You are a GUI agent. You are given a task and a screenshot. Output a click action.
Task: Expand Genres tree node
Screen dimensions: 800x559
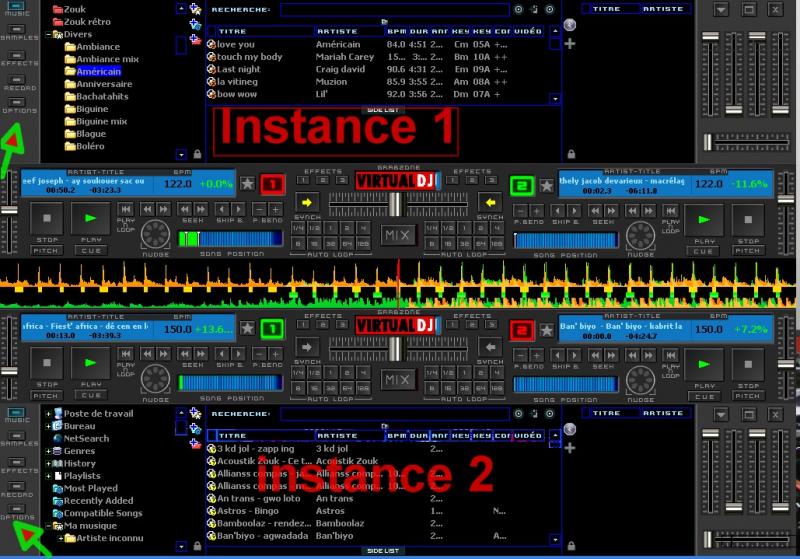[x=48, y=451]
